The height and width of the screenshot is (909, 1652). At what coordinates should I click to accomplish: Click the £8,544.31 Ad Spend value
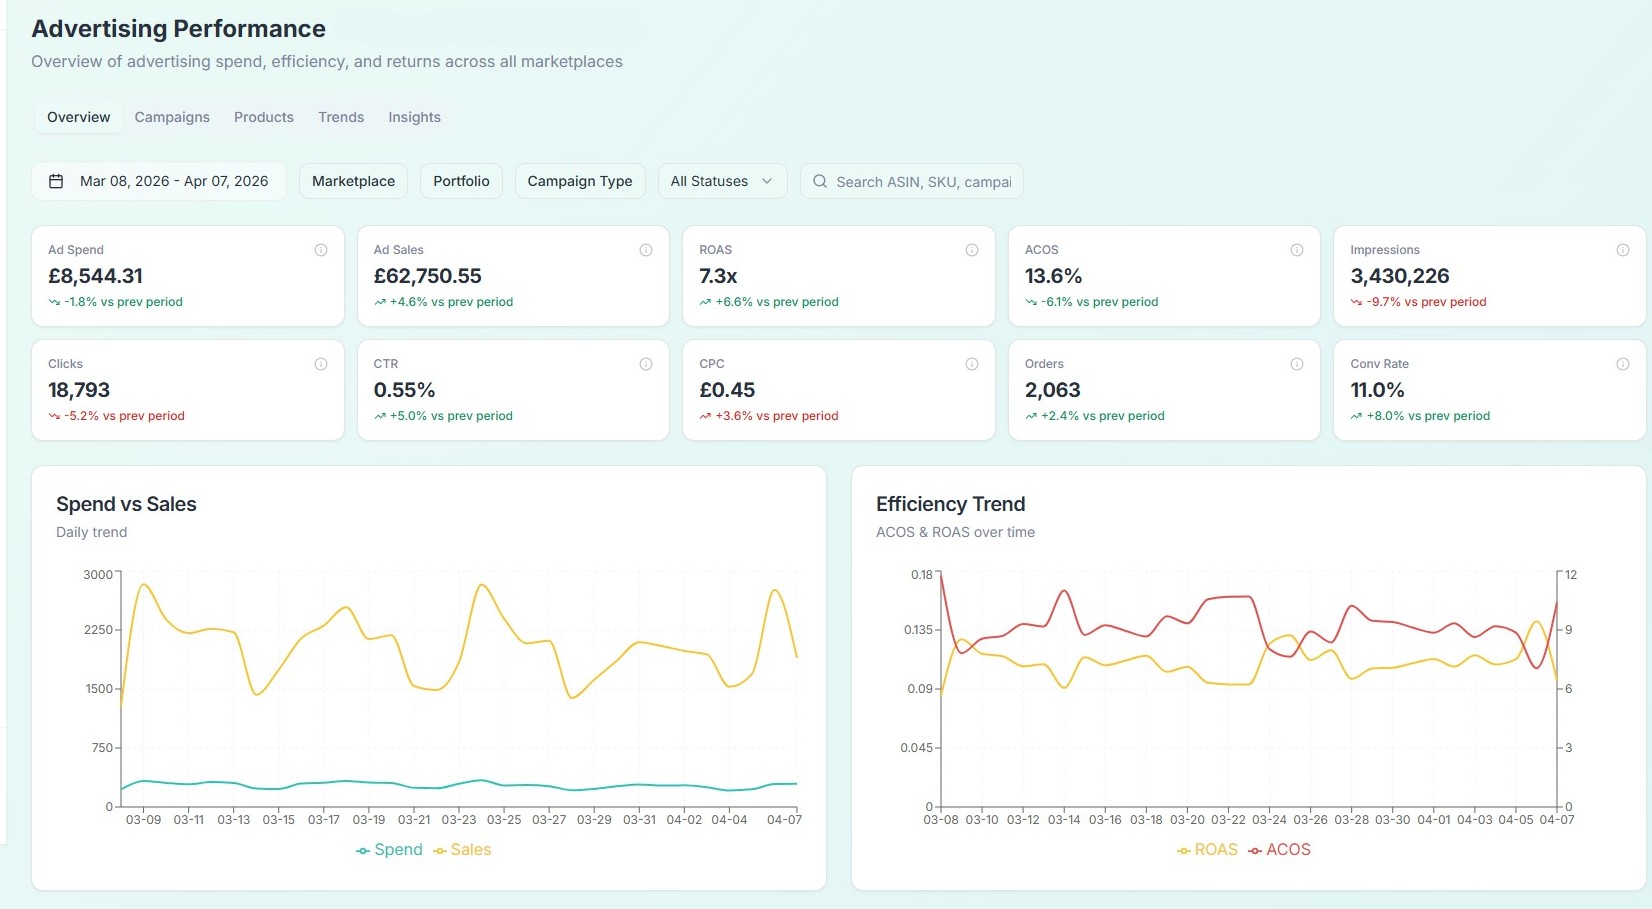[95, 276]
